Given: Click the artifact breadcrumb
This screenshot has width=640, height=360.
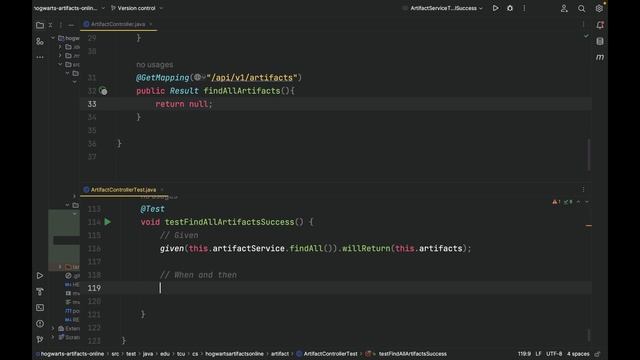Looking at the screenshot, I should [280, 354].
